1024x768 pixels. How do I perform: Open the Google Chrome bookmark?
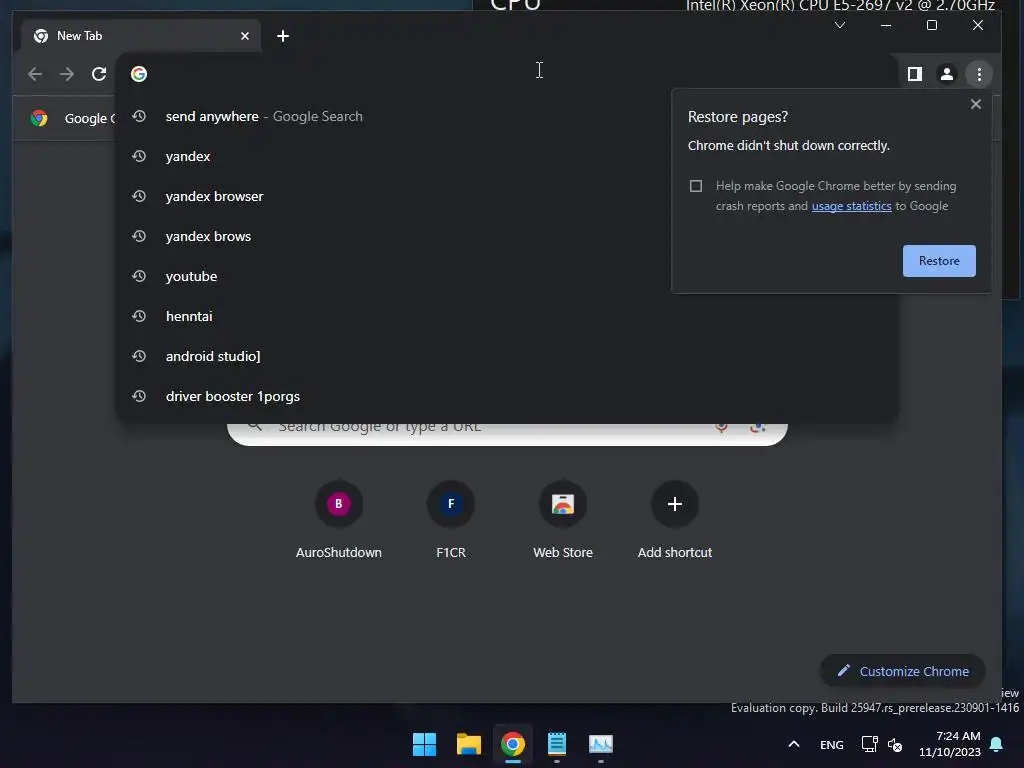click(x=72, y=118)
